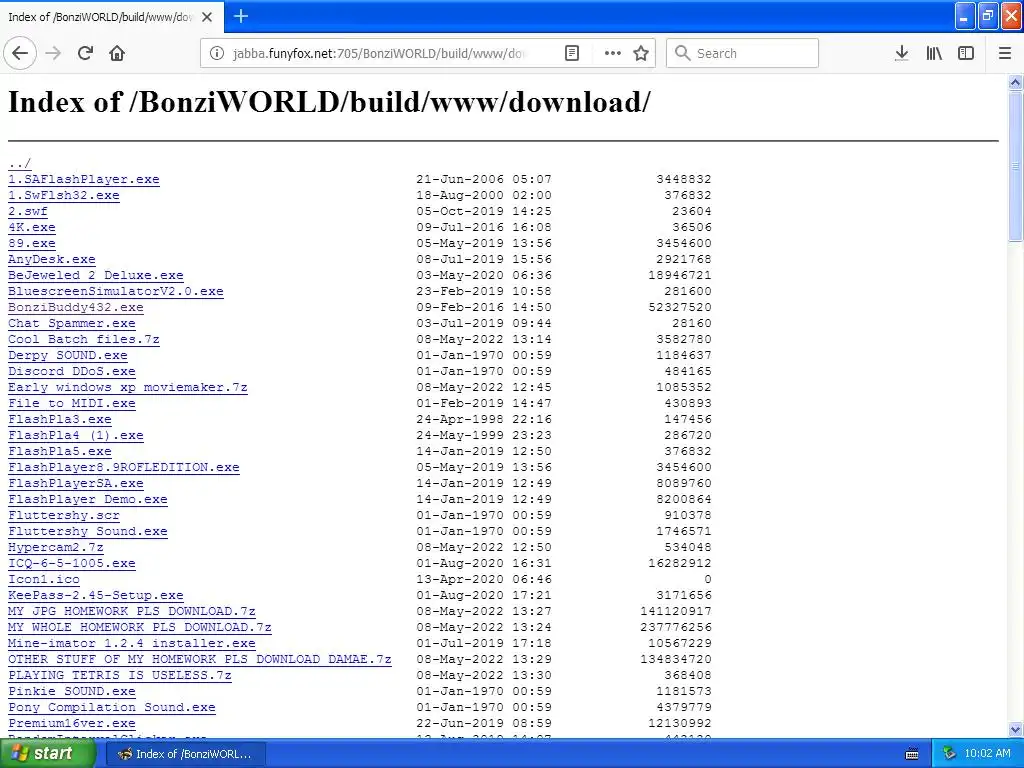
Task: Open a new tab with plus
Action: (x=241, y=16)
